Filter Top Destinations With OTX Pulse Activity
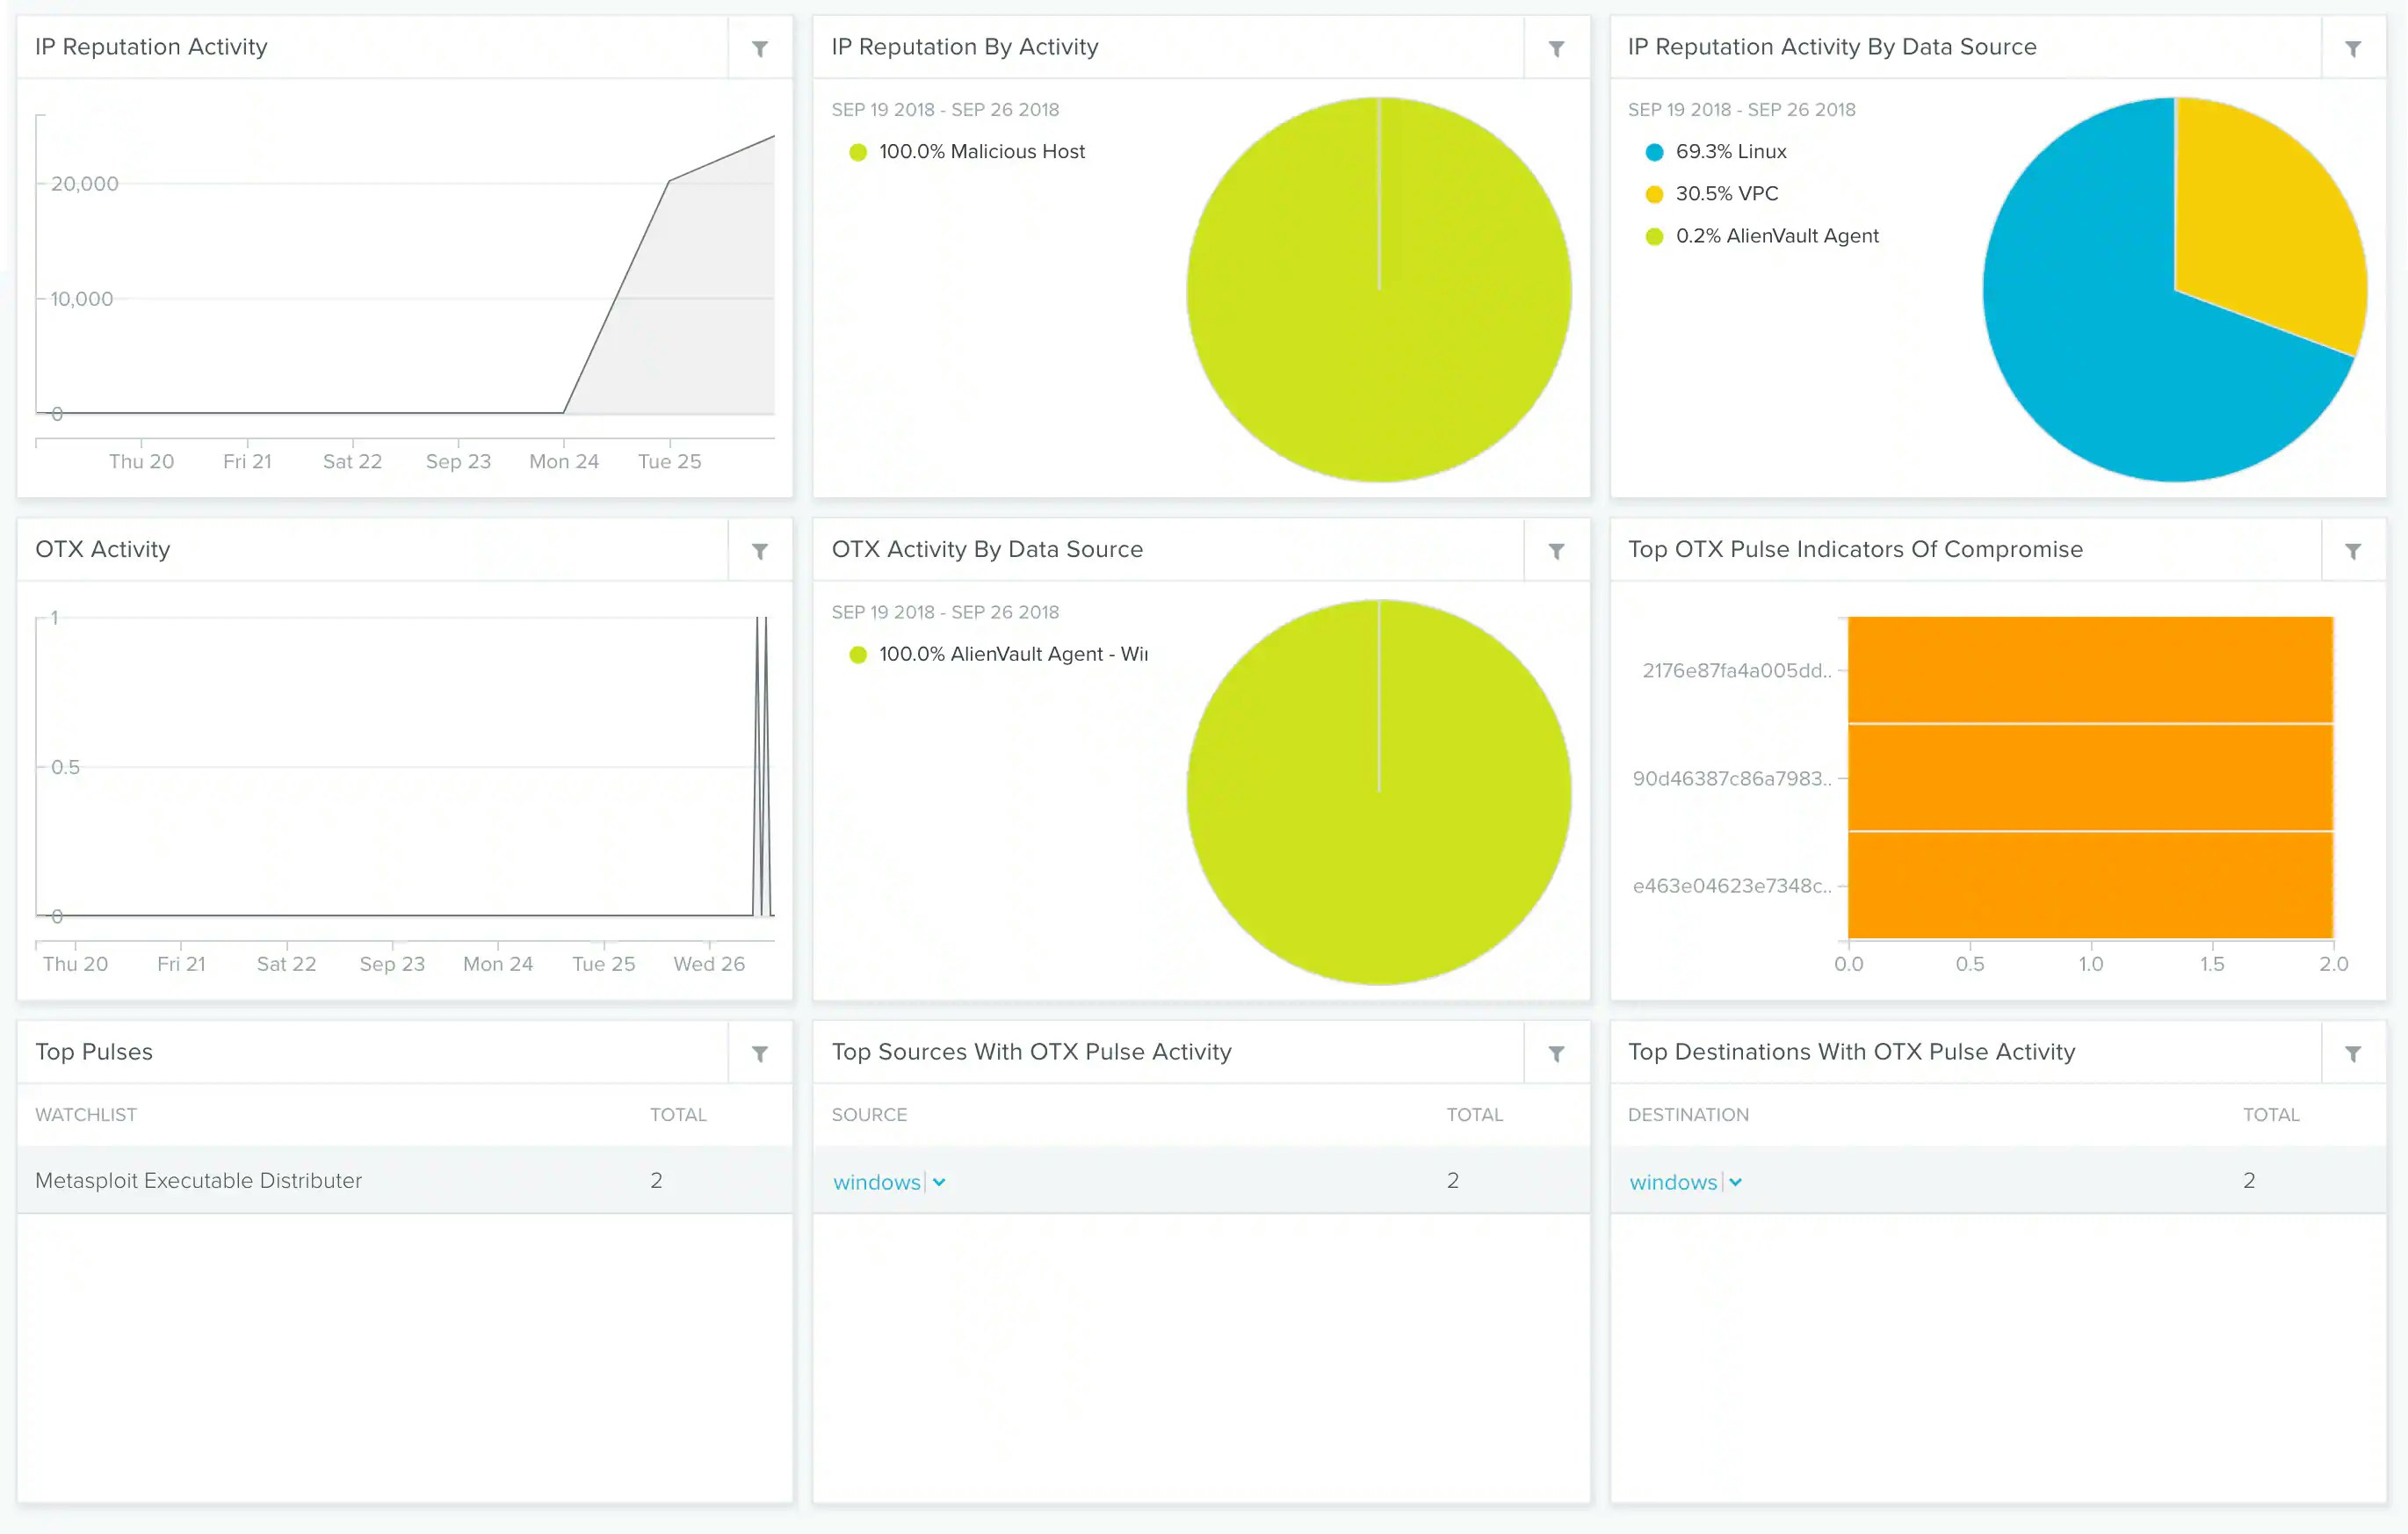This screenshot has height=1534, width=2408. pos(2352,1053)
